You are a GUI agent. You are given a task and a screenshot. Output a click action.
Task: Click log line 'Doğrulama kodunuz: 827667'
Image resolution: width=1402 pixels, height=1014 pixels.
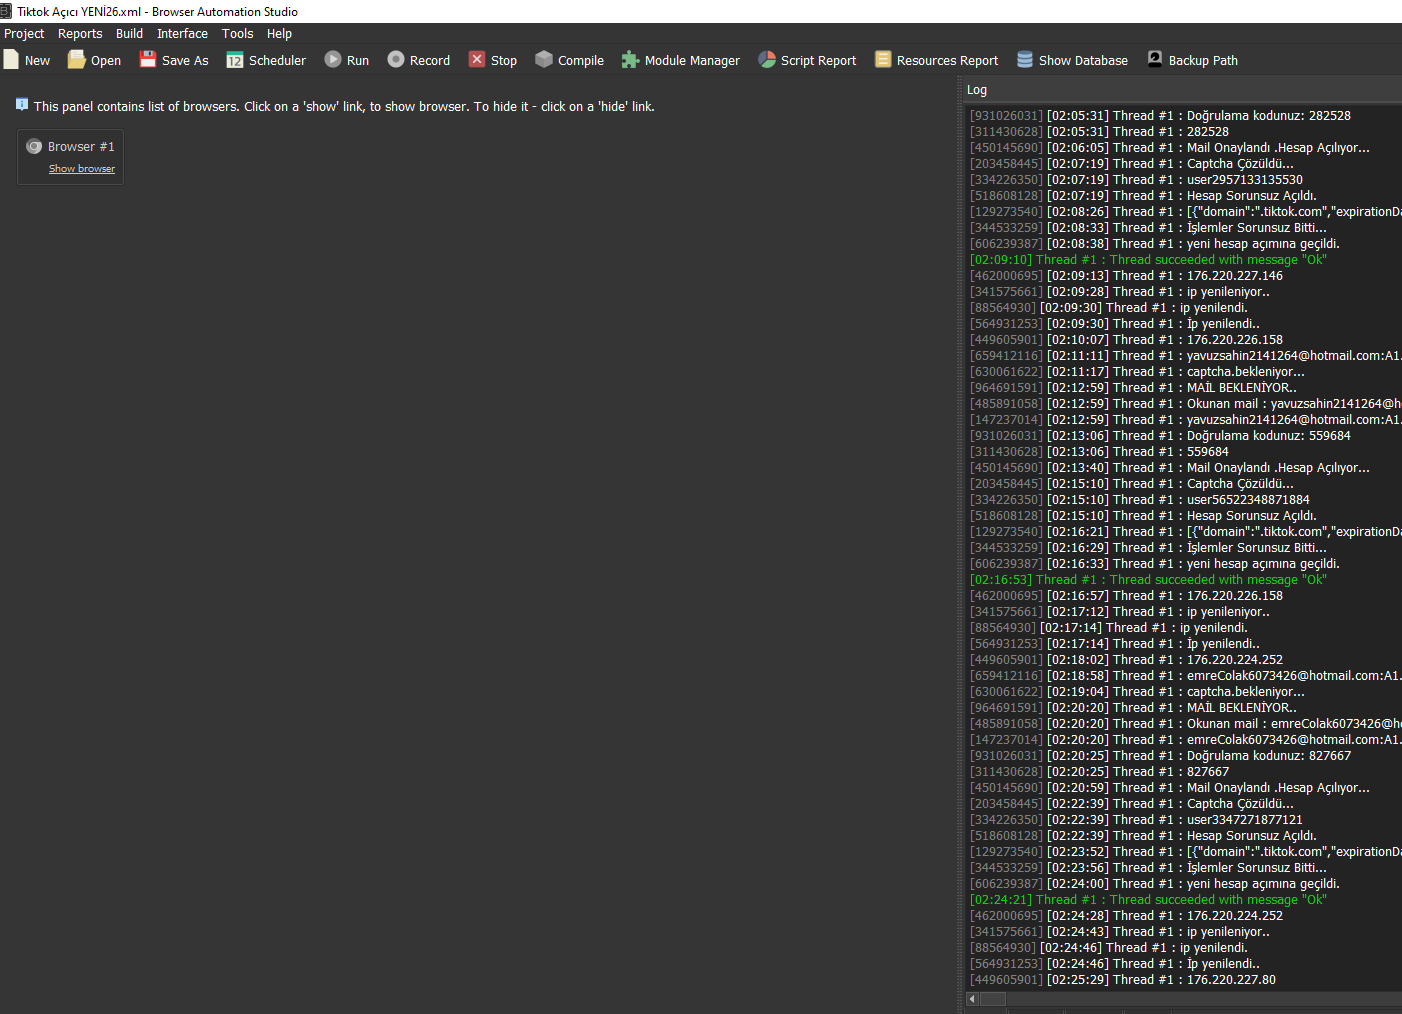click(1160, 756)
